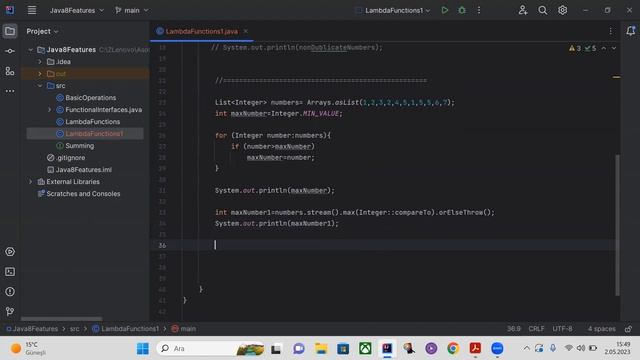Change 4 spaces indentation setting
640x360 pixels.
[601, 329]
